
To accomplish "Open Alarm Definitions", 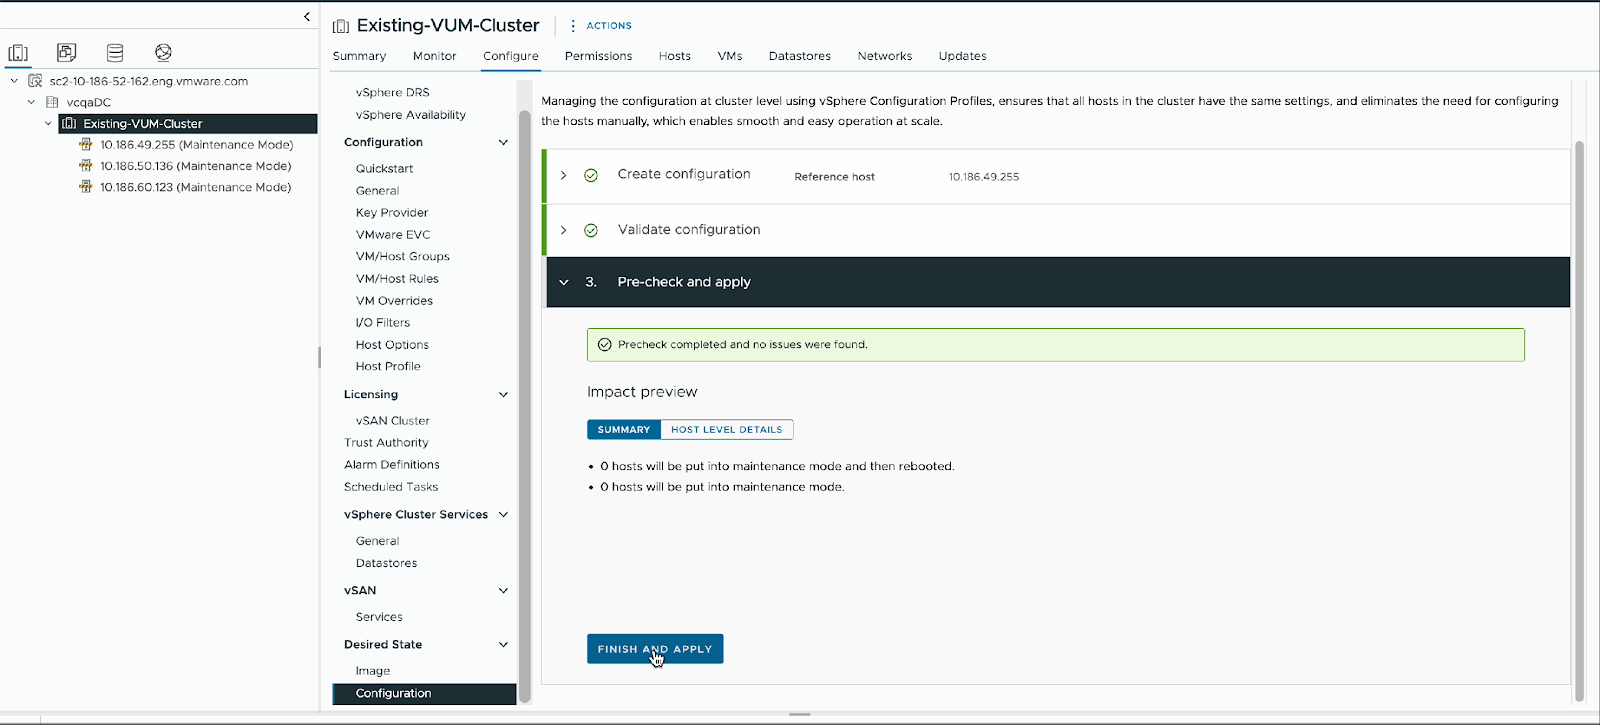I will click(x=392, y=465).
